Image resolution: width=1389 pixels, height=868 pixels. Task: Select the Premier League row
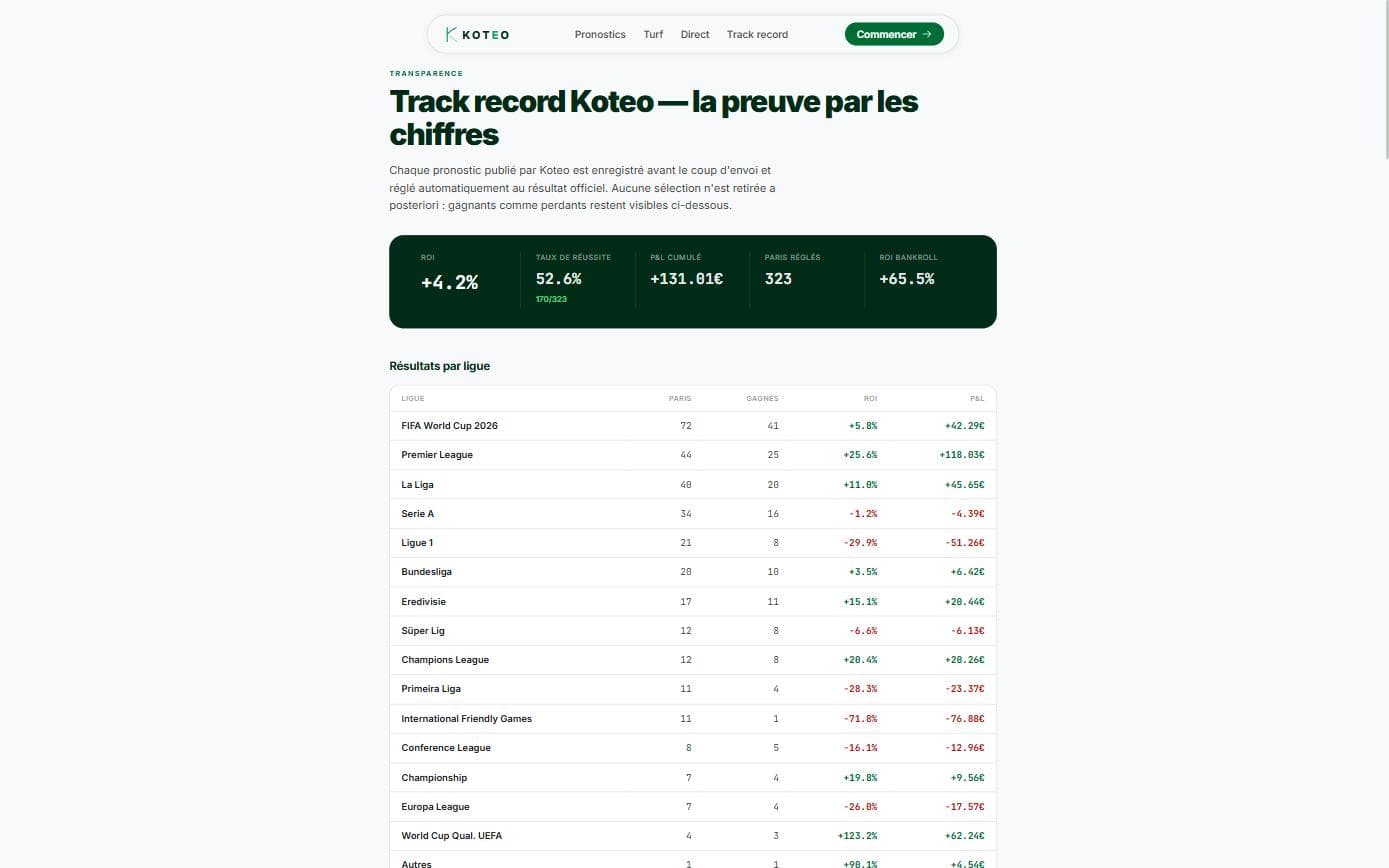click(x=693, y=455)
